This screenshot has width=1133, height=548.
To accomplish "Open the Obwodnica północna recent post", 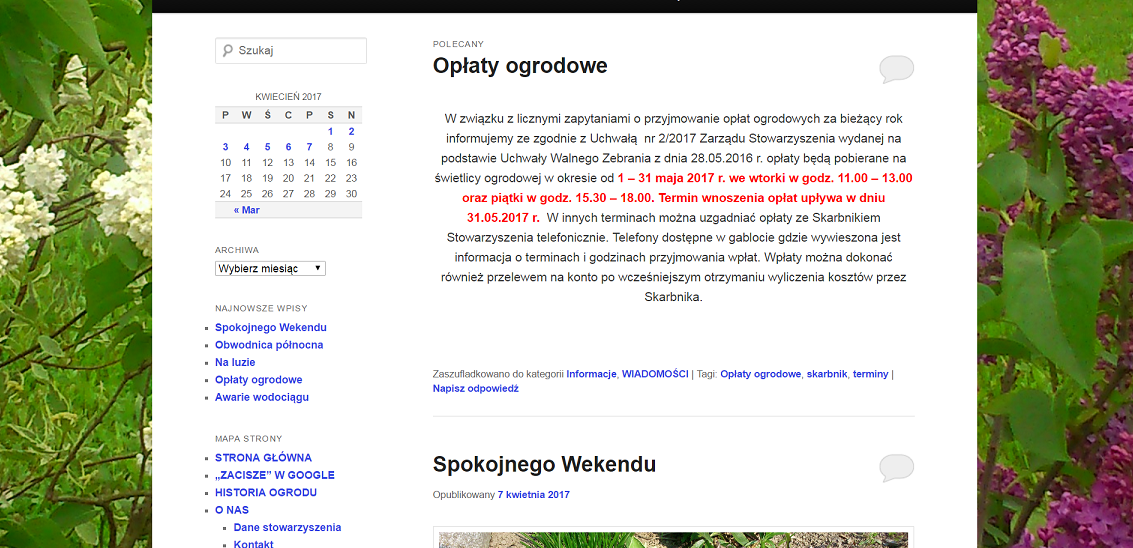I will click(x=269, y=345).
